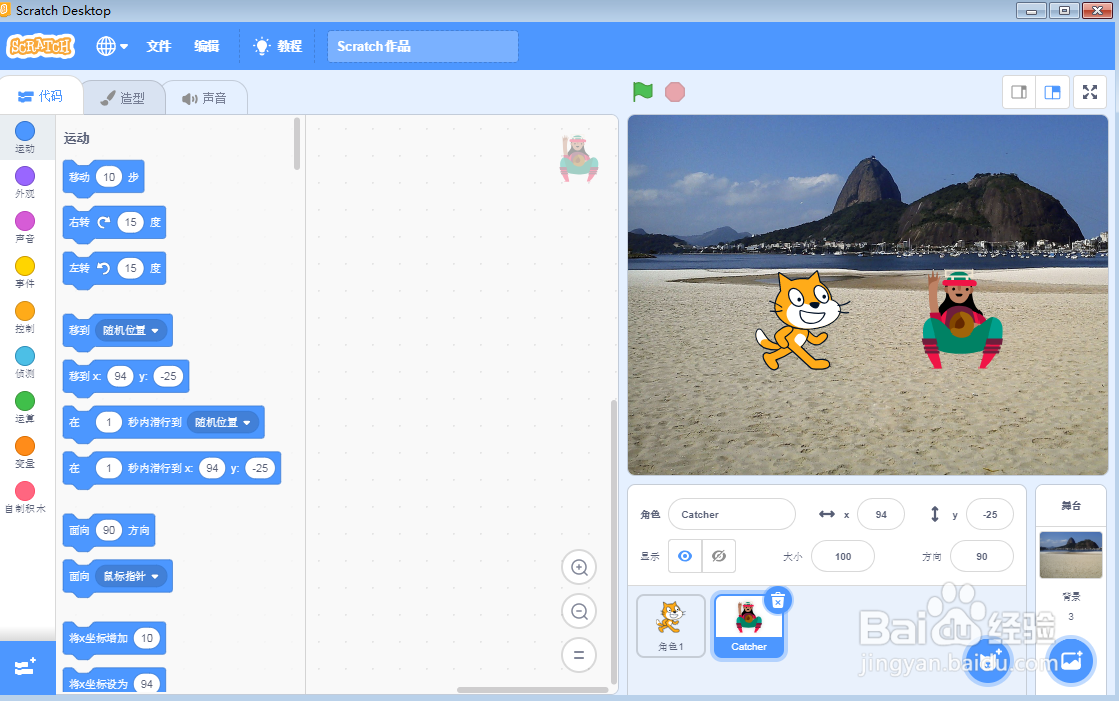This screenshot has width=1119, height=701.
Task: Edit the sprite y position field
Action: point(989,514)
